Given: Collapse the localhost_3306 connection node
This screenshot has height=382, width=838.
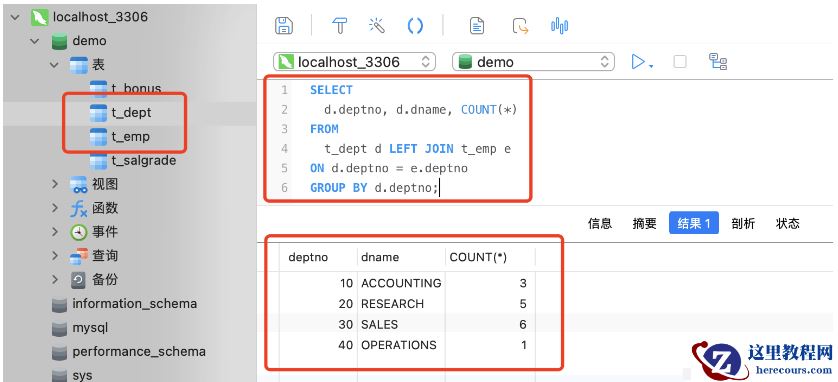Looking at the screenshot, I should (x=15, y=17).
